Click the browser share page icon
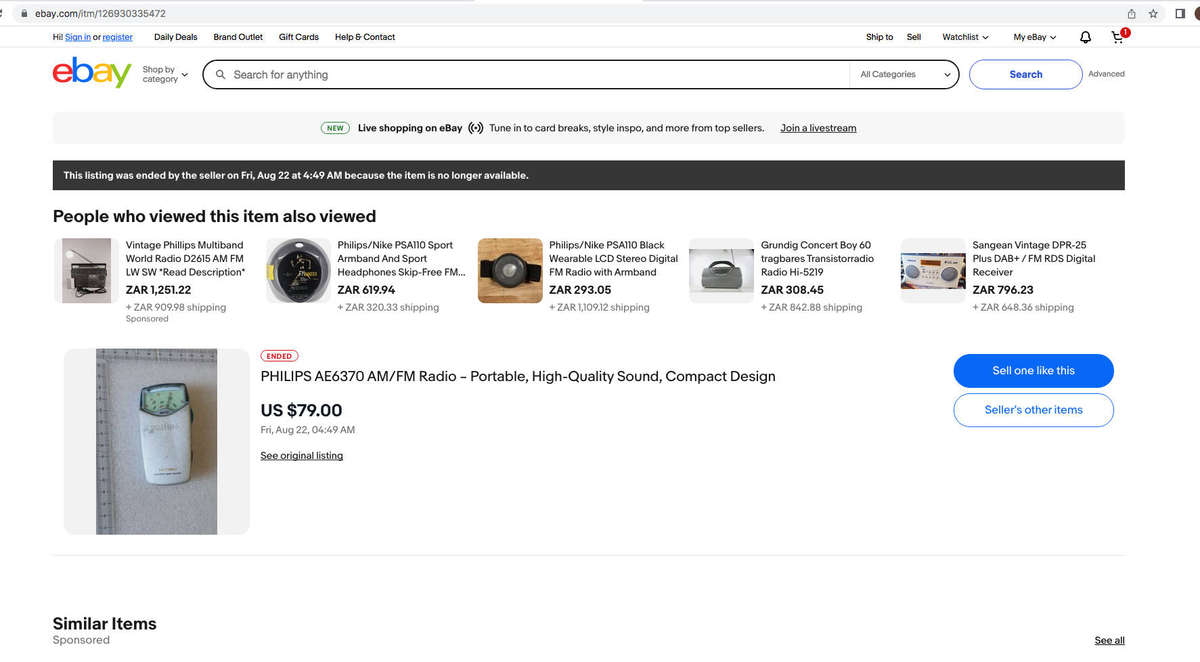The width and height of the screenshot is (1200, 662). pyautogui.click(x=1131, y=13)
